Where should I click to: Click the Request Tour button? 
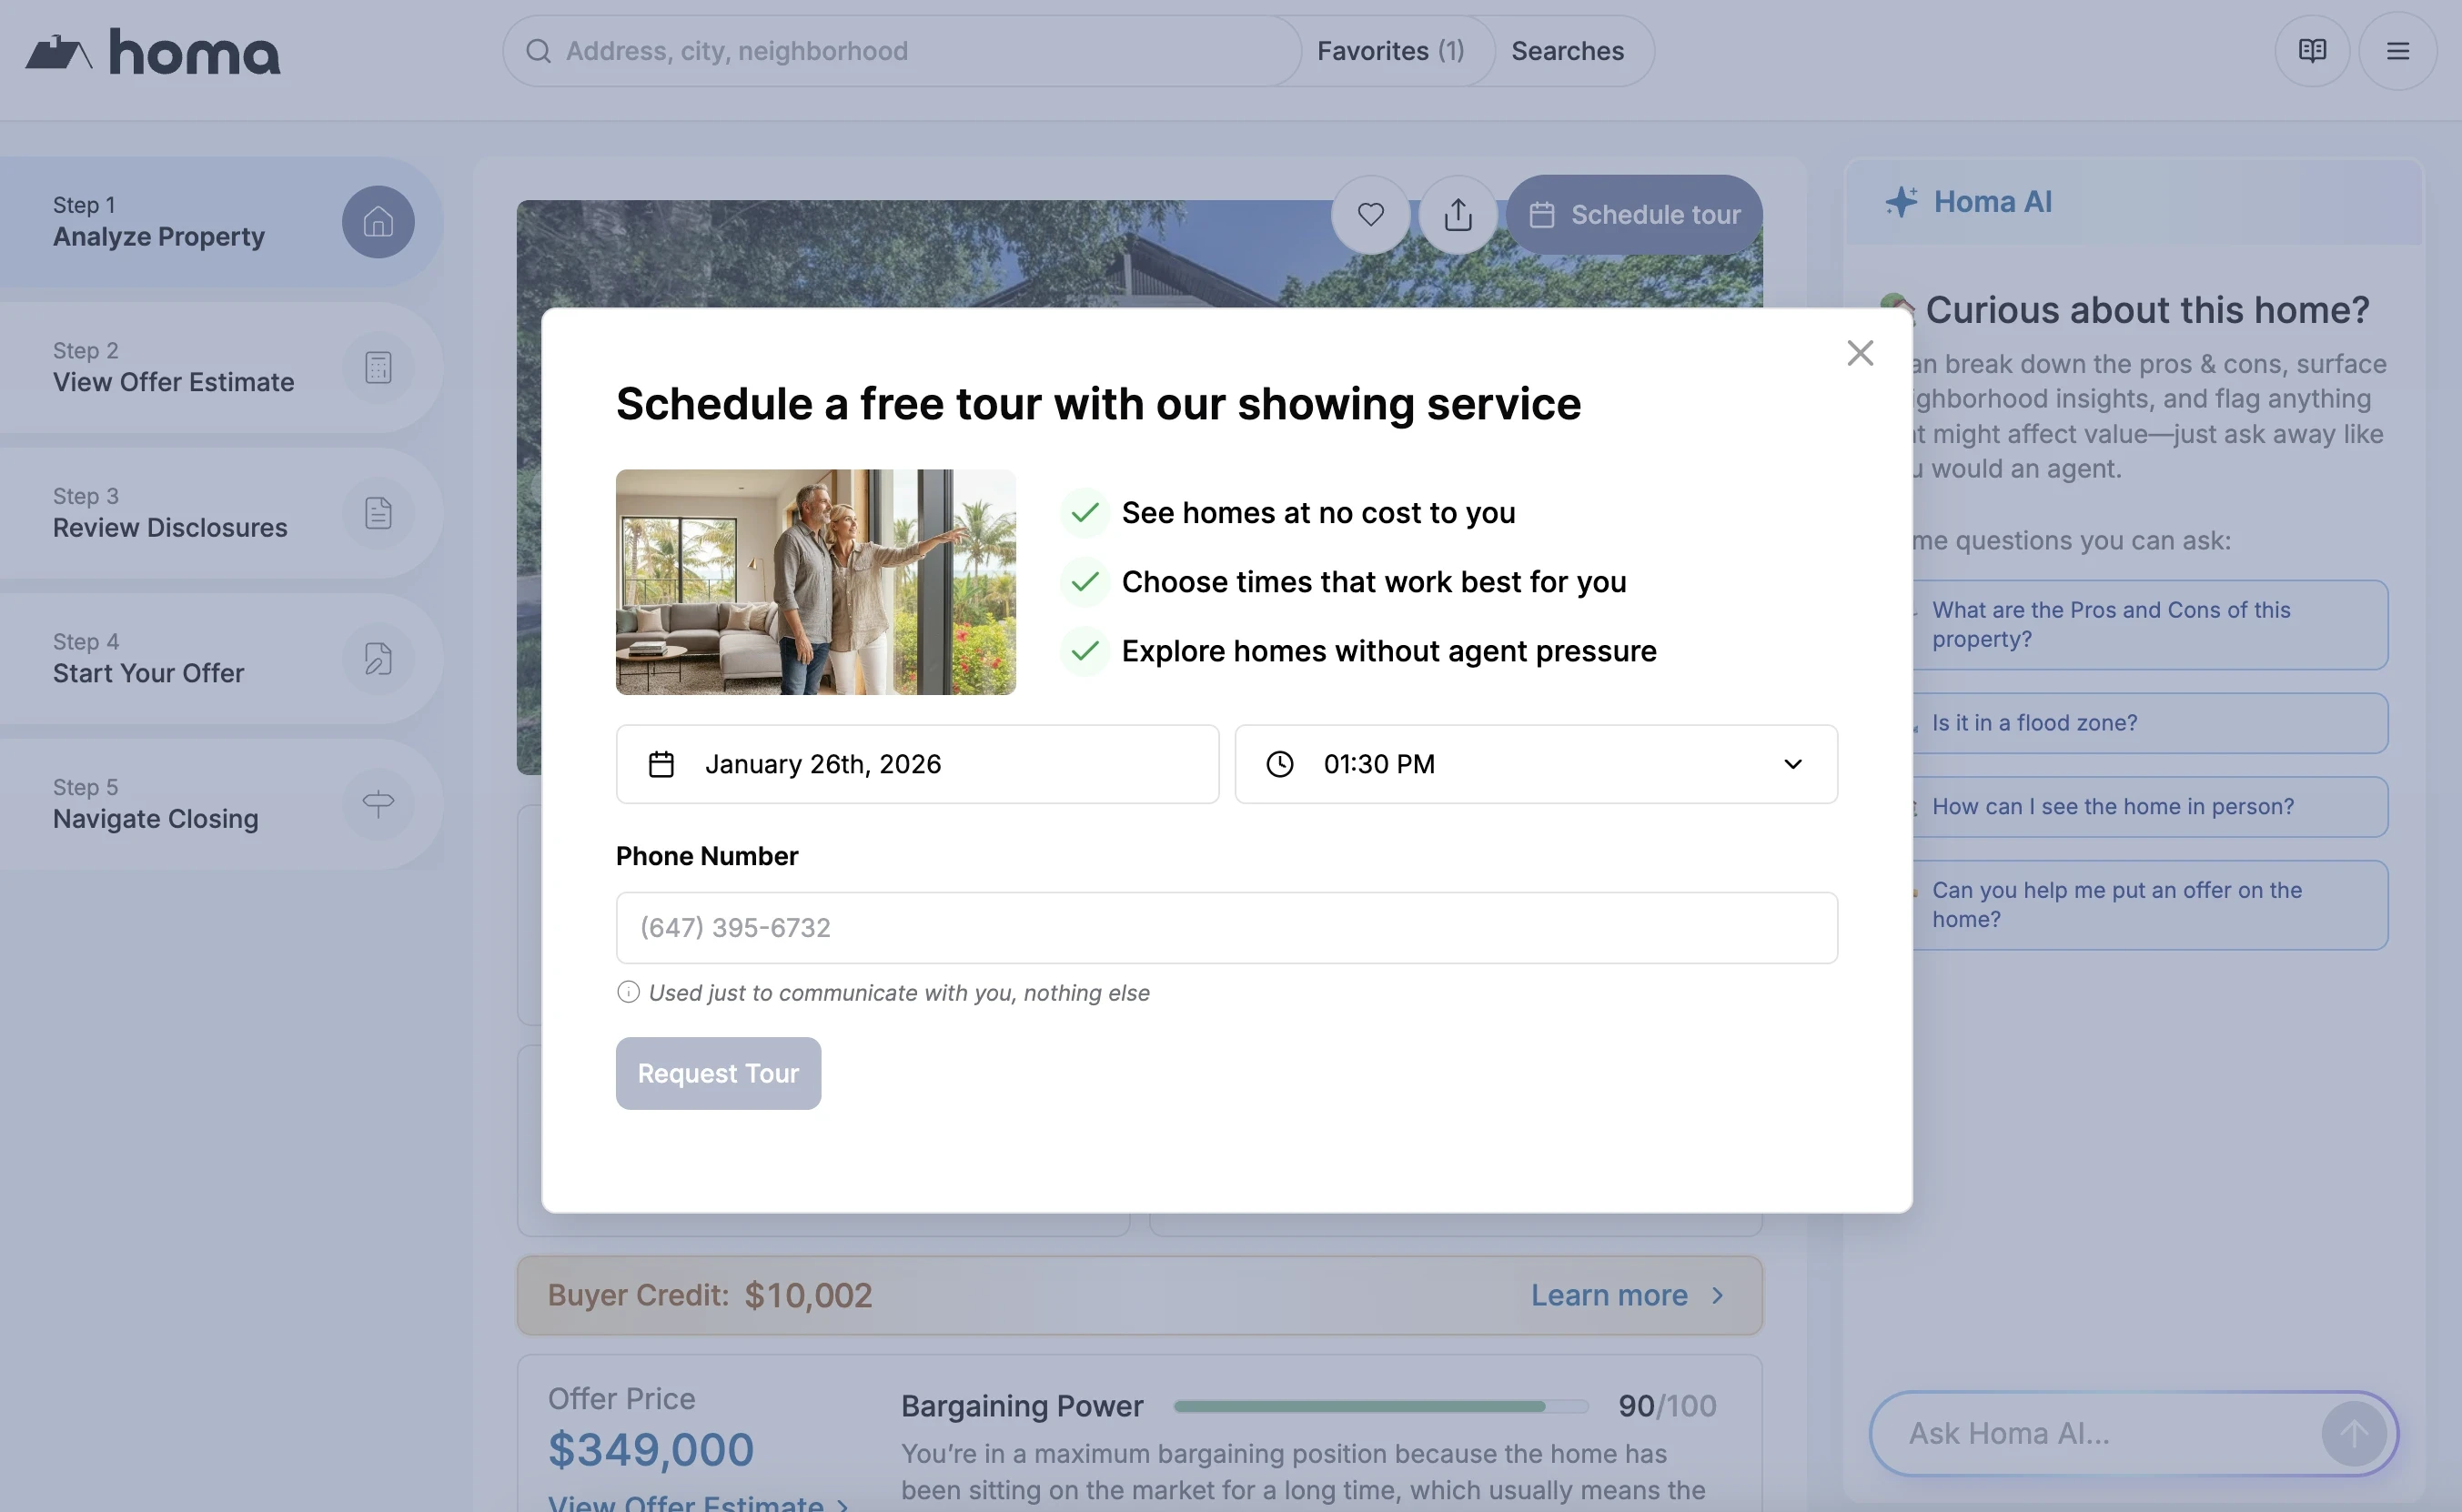click(718, 1073)
